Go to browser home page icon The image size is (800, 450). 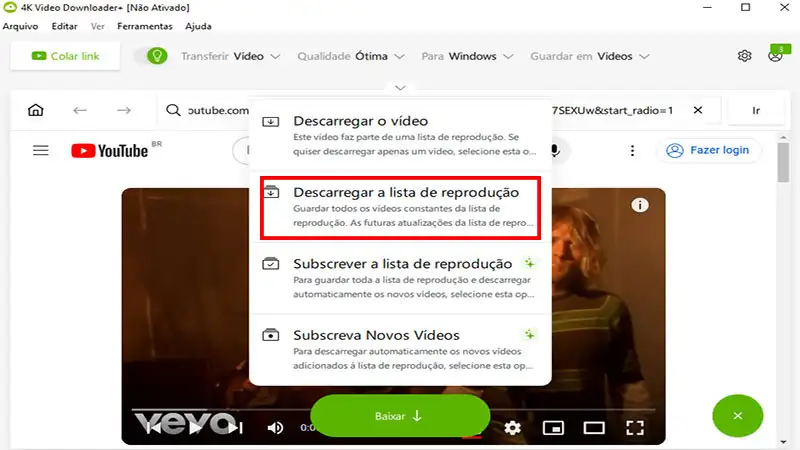36,110
